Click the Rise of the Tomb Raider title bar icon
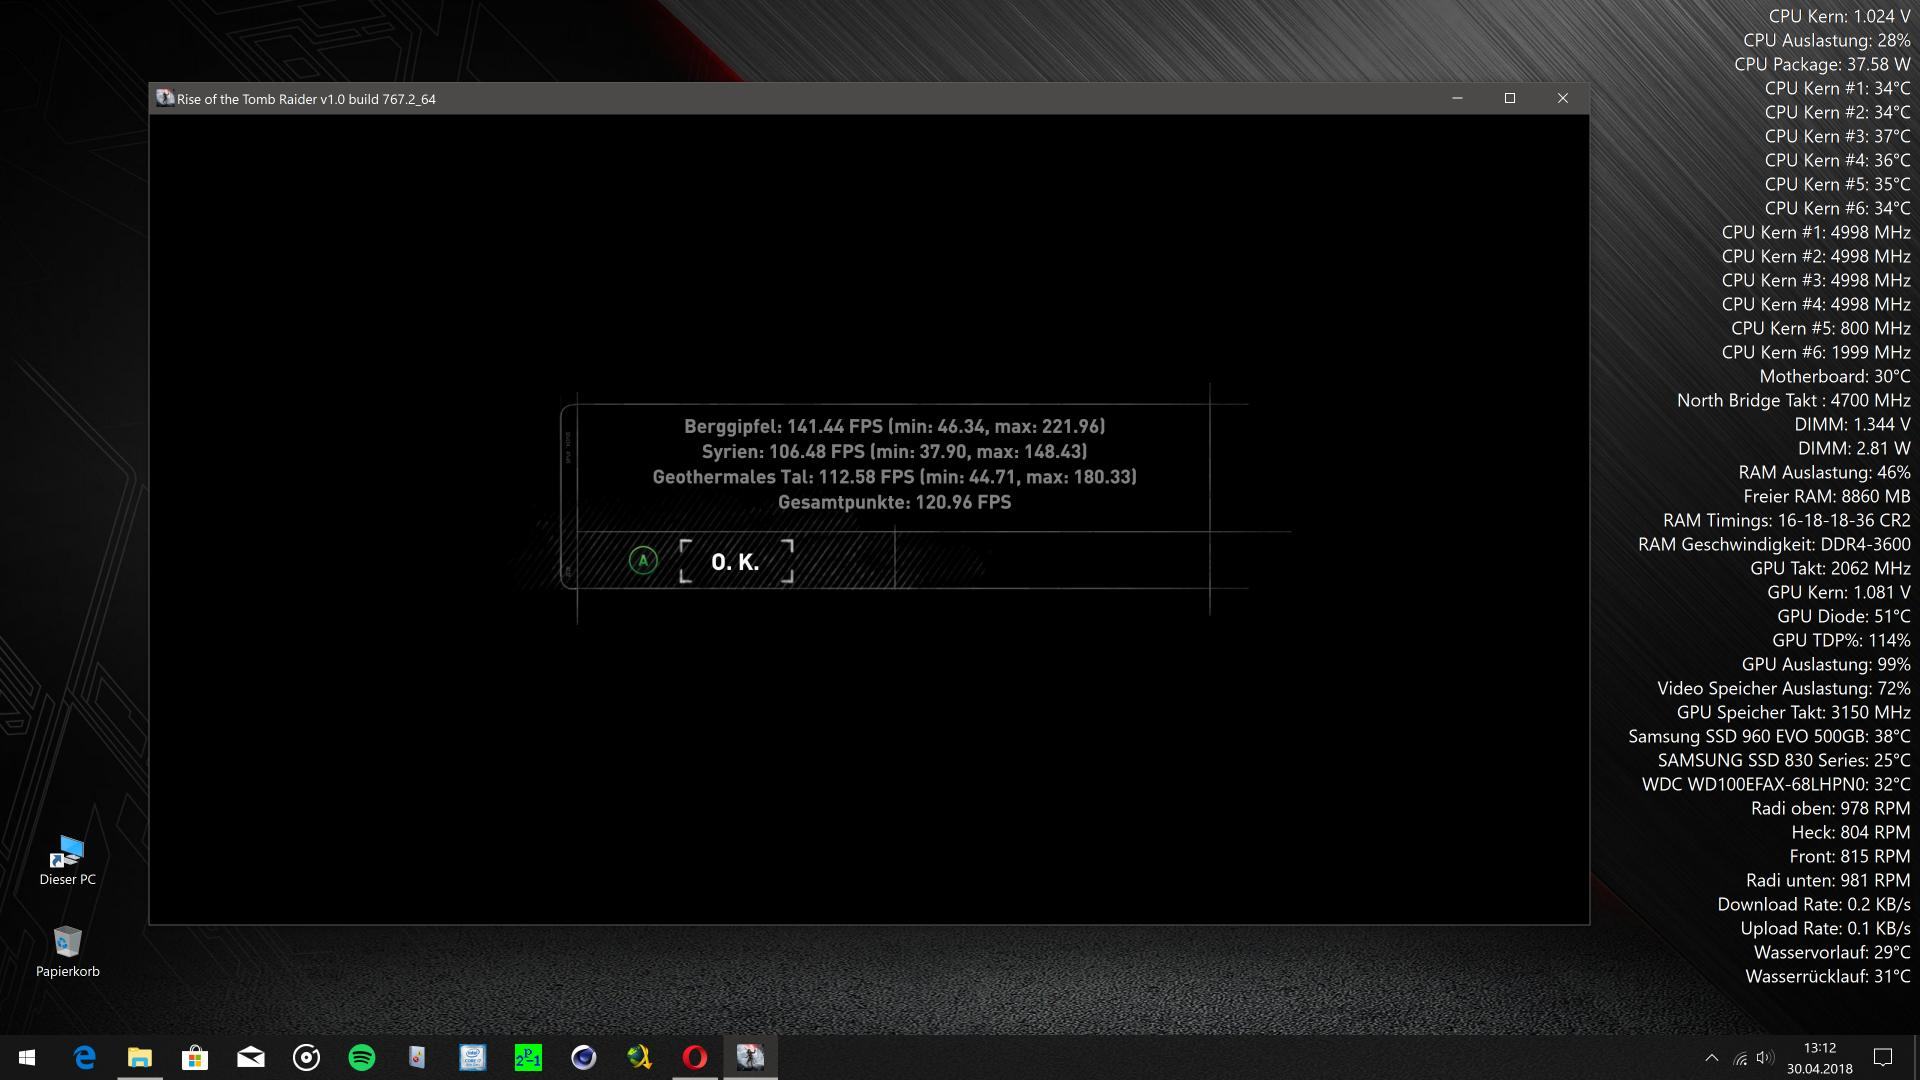 (165, 98)
